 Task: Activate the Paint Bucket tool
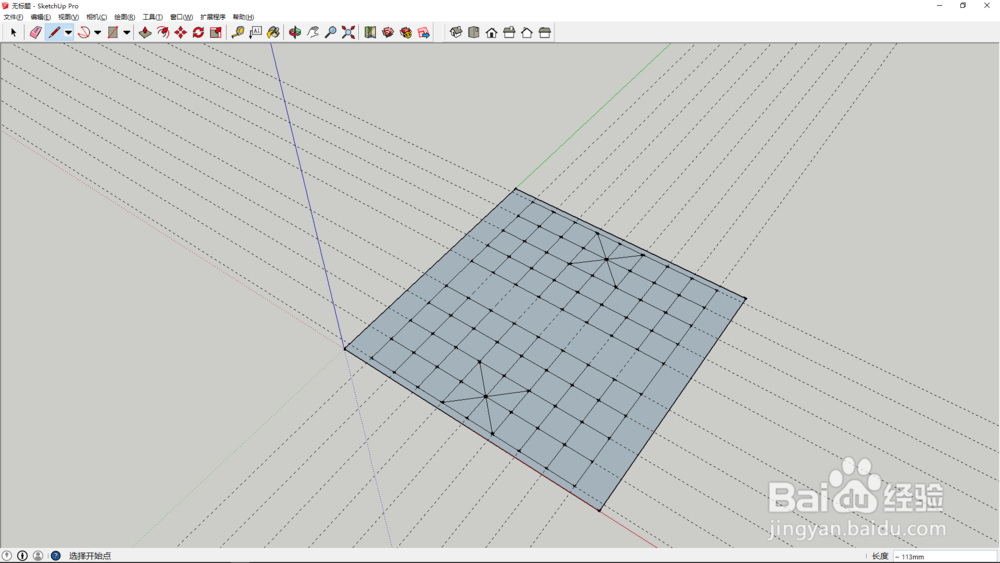tap(274, 33)
